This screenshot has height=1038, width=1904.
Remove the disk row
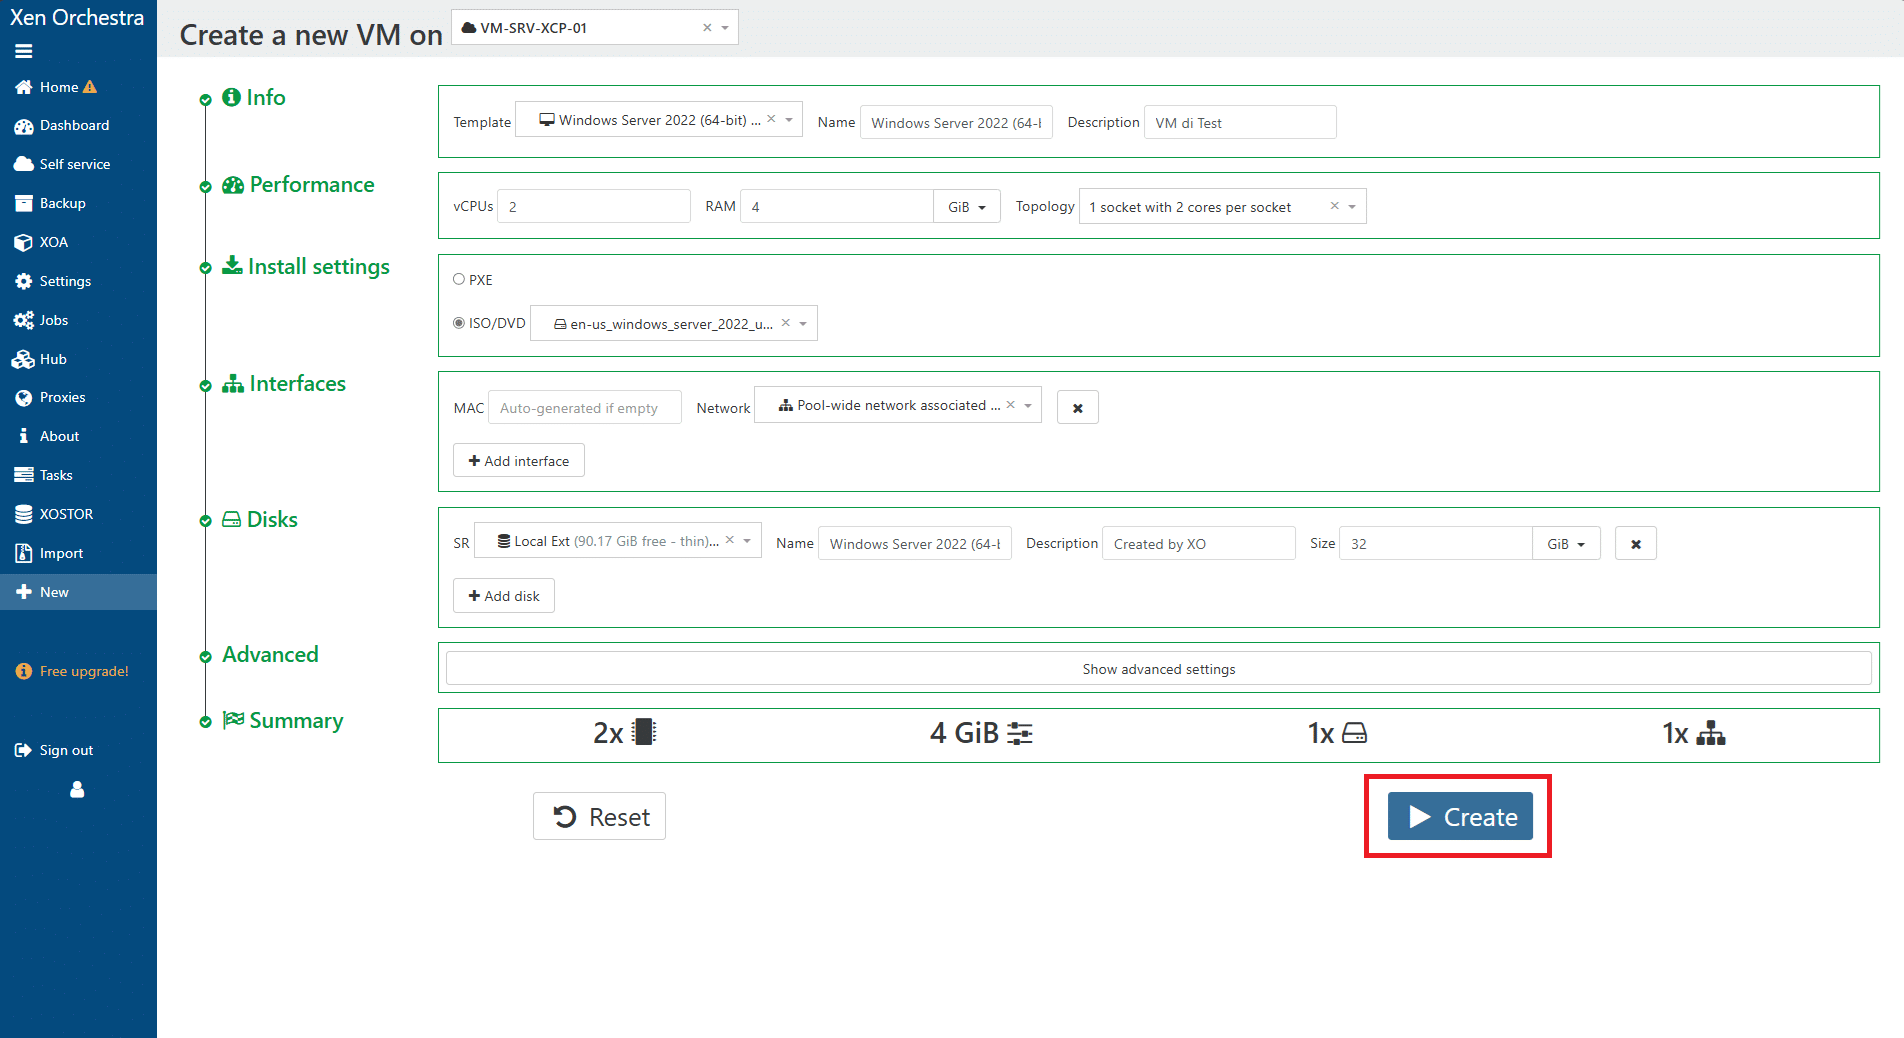1636,544
